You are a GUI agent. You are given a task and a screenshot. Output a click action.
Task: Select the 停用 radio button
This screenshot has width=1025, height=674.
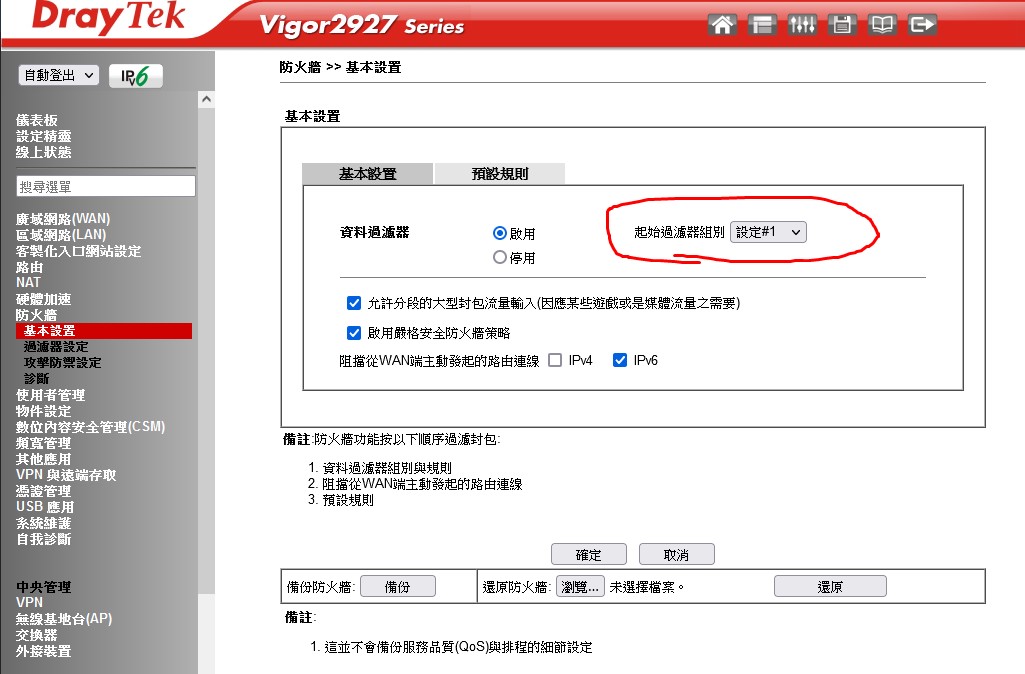[500, 257]
